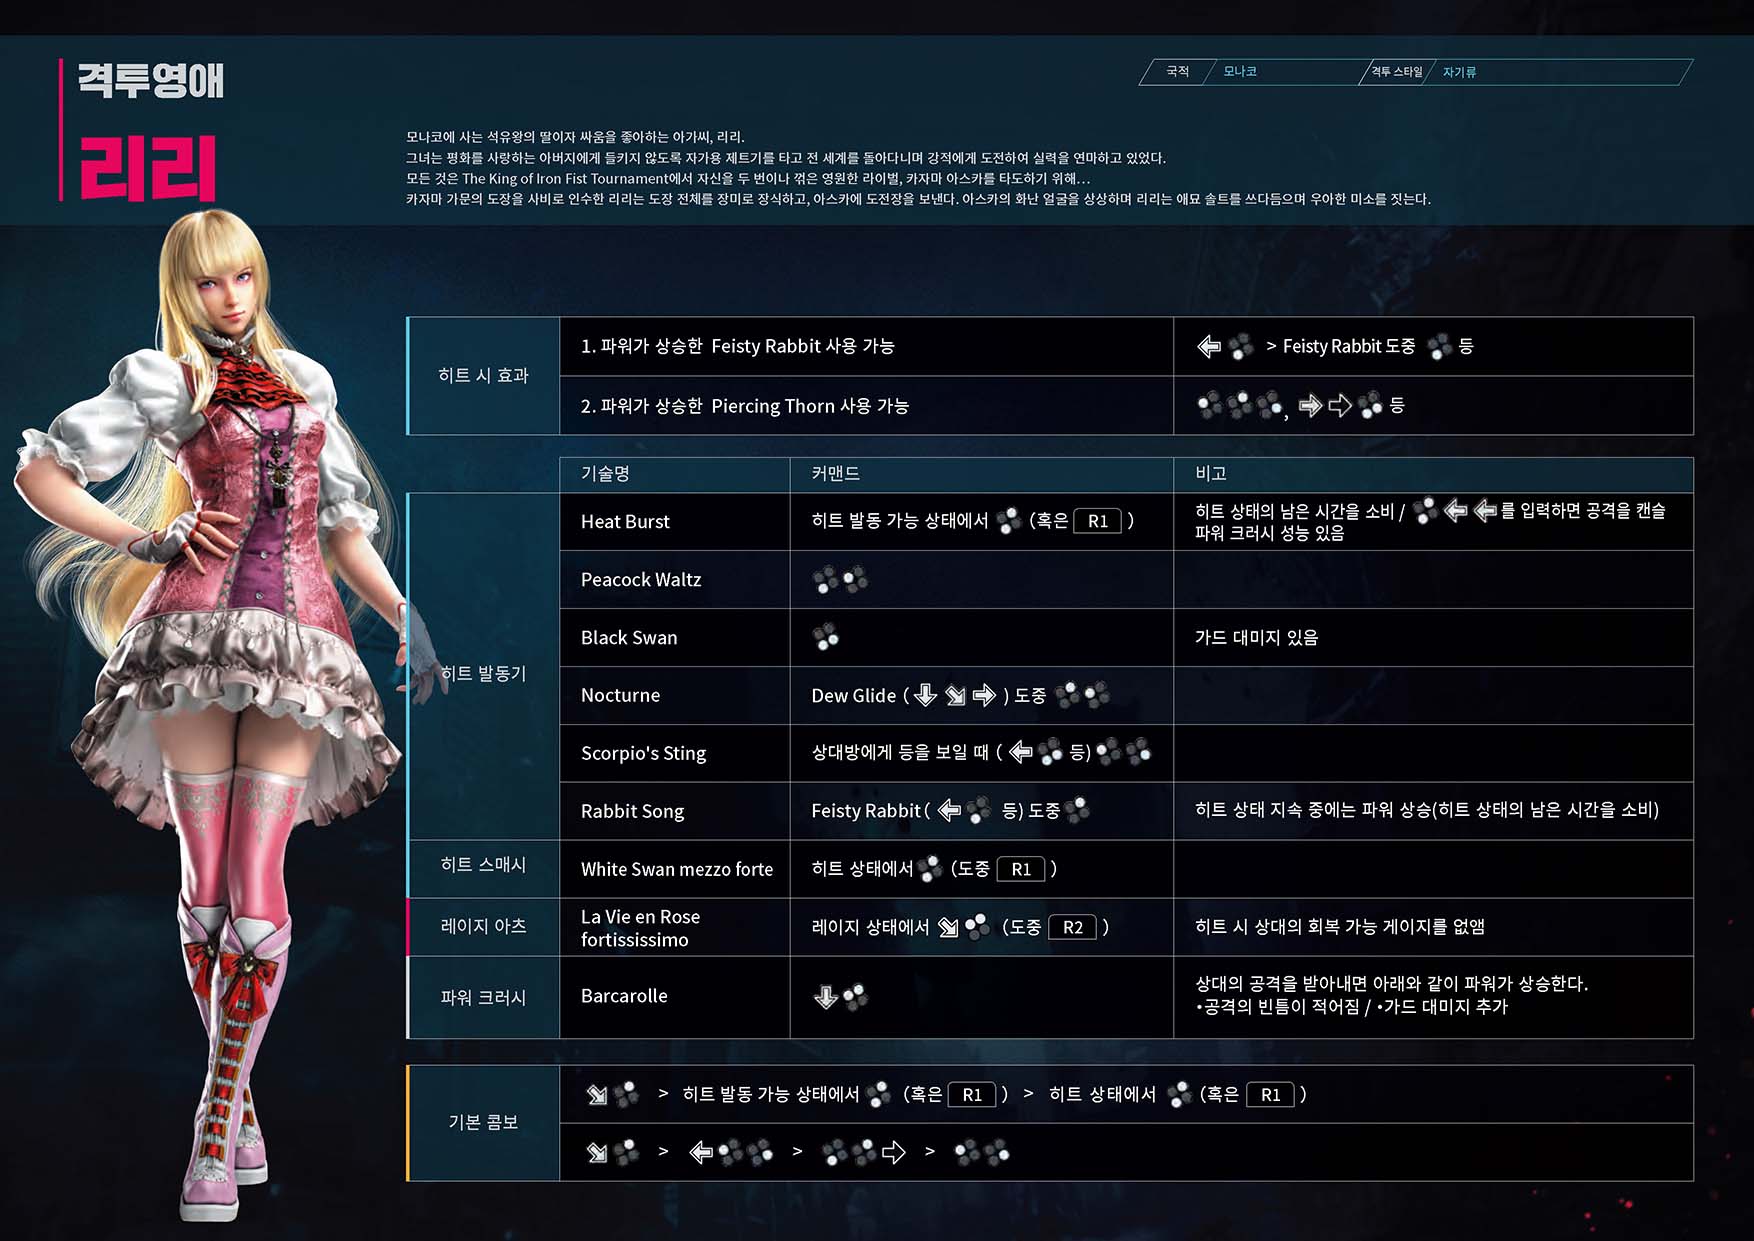The height and width of the screenshot is (1241, 1754).
Task: Click the 커맨드 column header
Action: pyautogui.click(x=835, y=473)
